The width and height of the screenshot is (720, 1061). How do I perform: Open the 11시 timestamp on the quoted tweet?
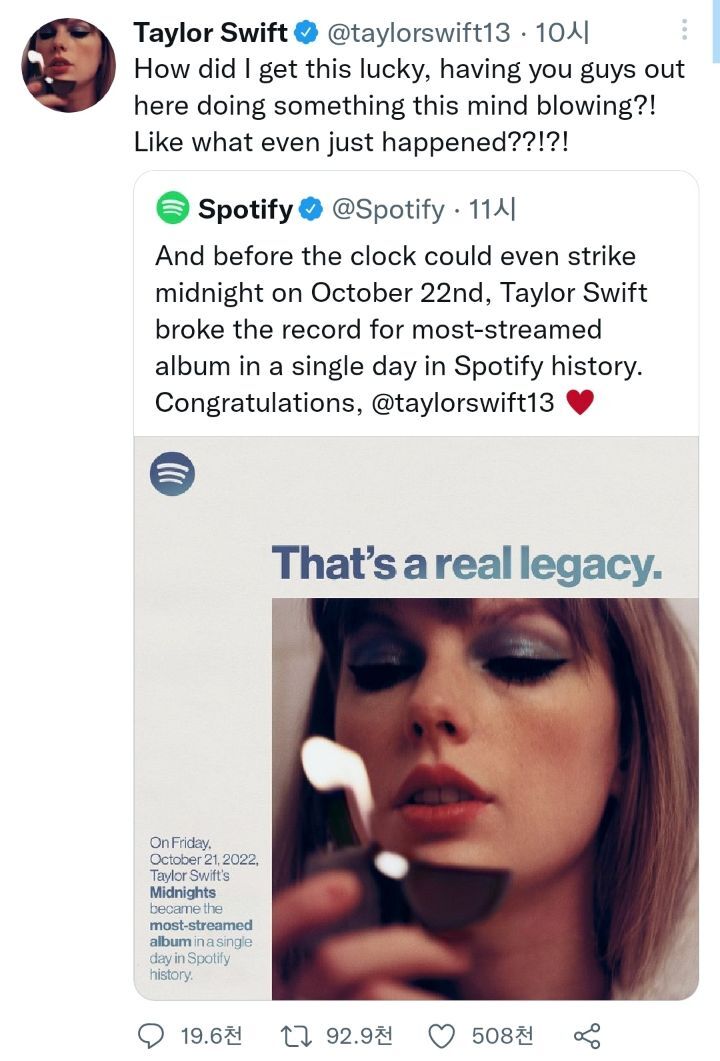[491, 209]
